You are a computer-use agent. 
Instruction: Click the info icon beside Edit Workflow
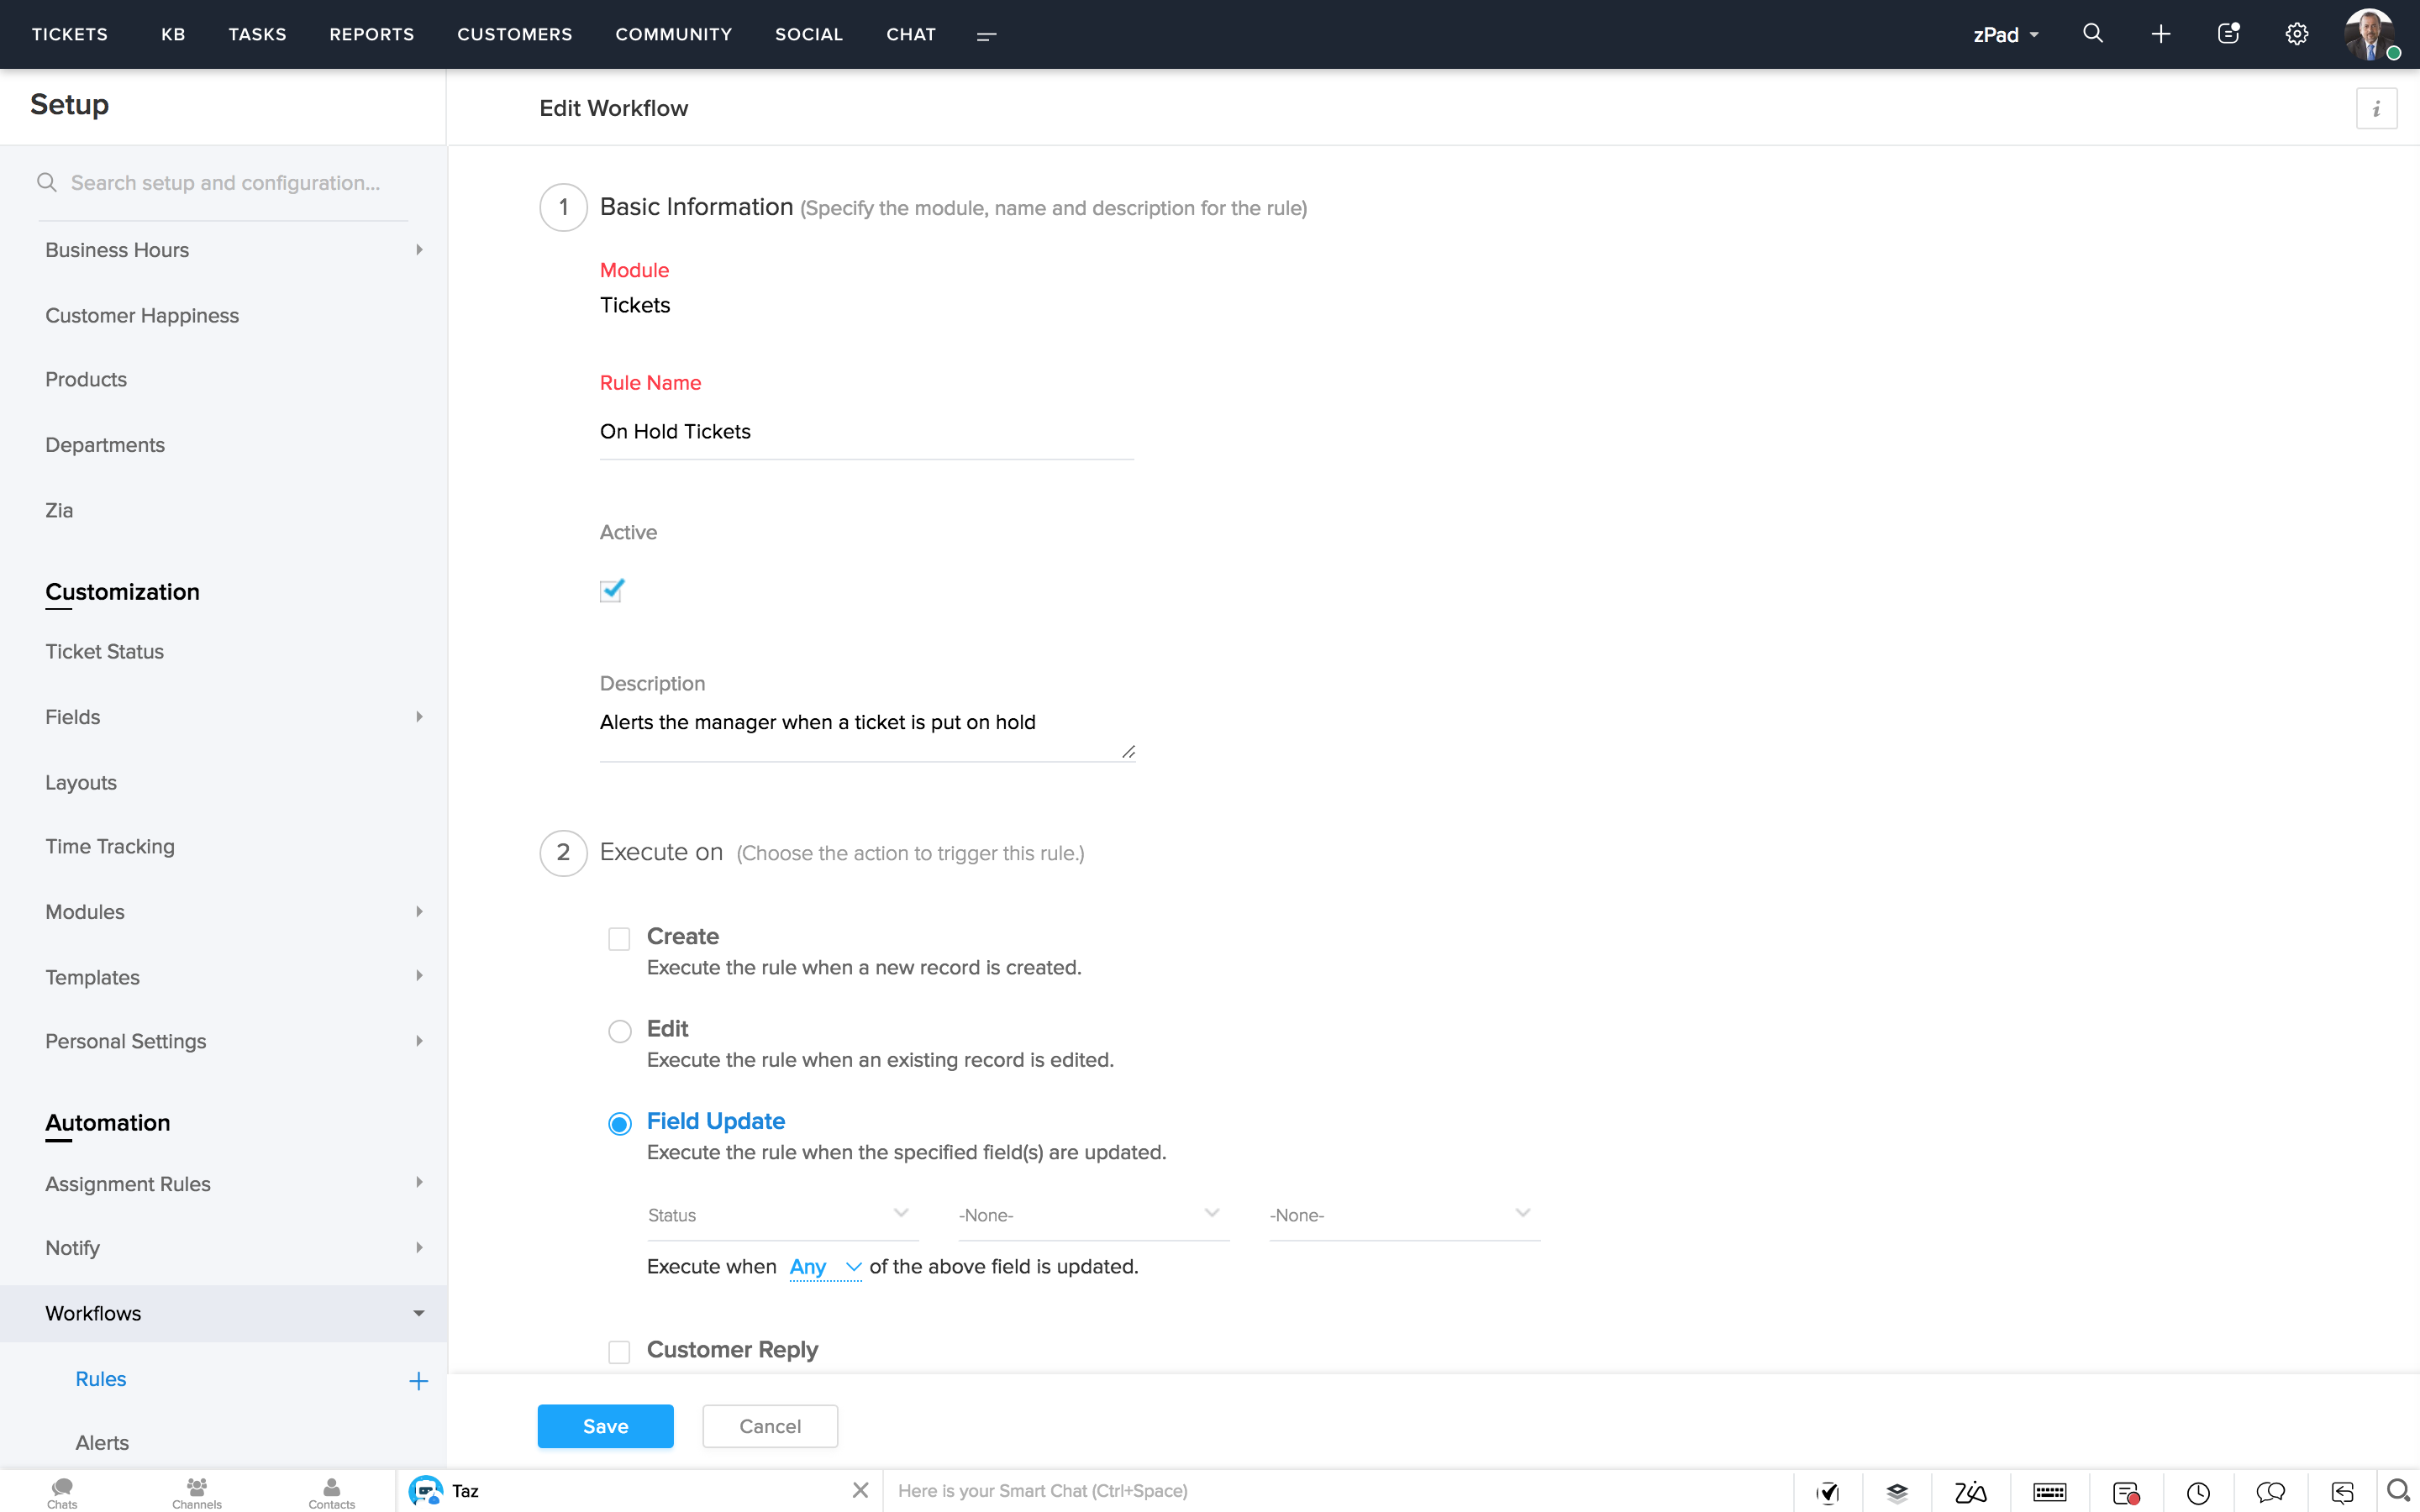(x=2376, y=108)
